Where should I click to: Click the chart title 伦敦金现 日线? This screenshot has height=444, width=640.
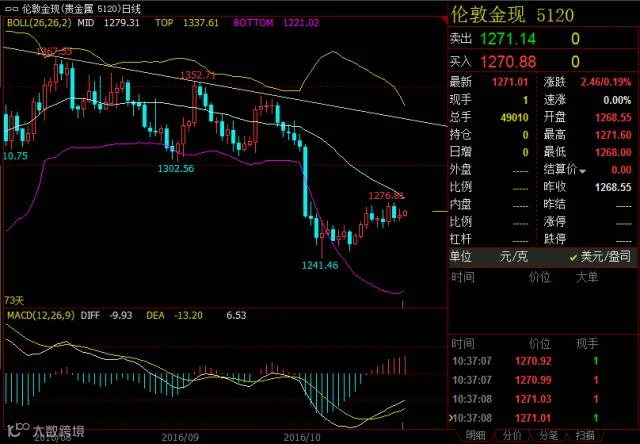coord(81,8)
